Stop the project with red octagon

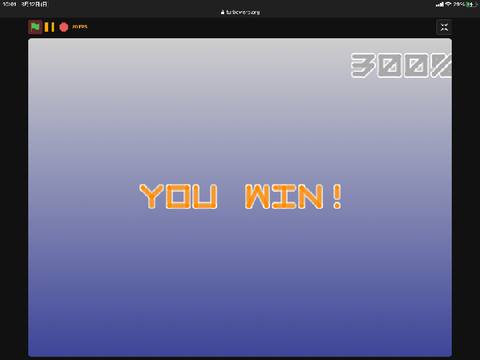tap(64, 27)
